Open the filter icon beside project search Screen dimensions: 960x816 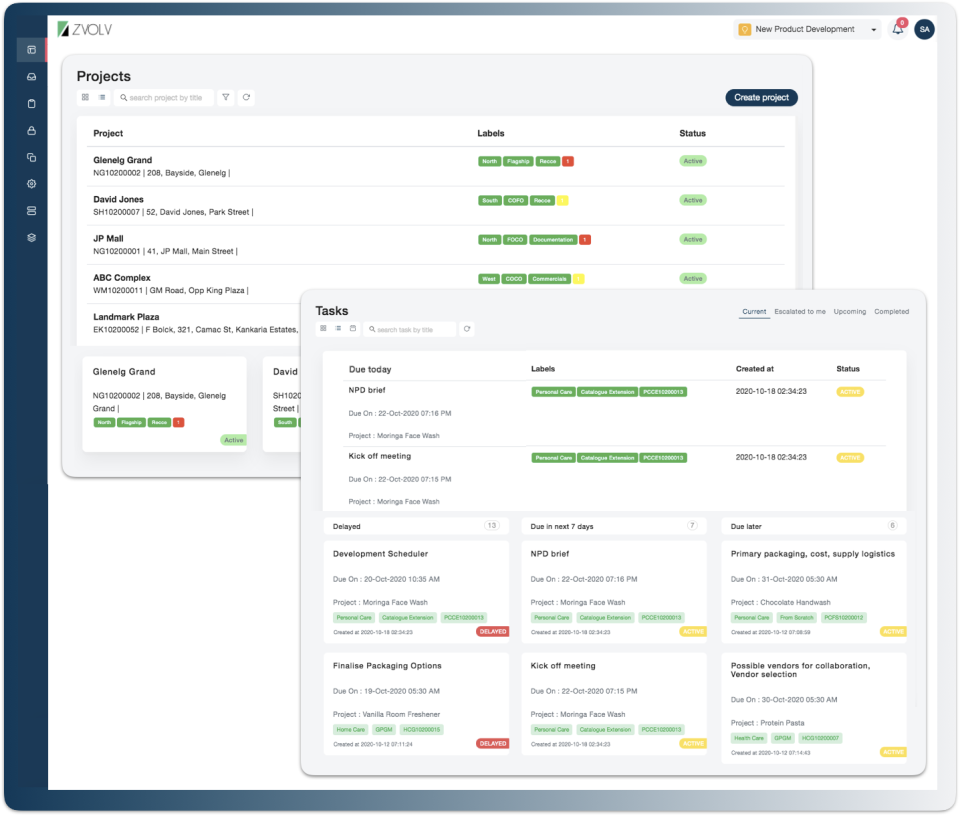tap(226, 97)
